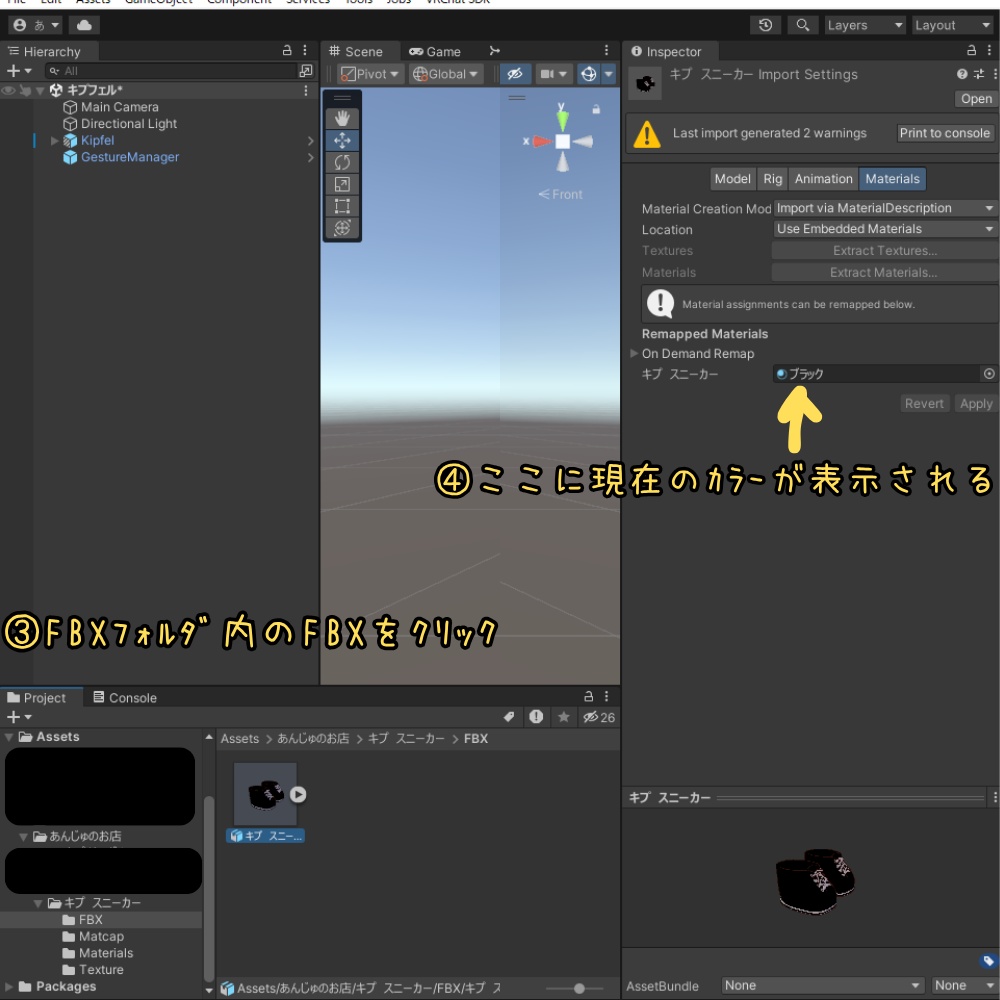This screenshot has width=1000, height=1000.
Task: Expand the On Demand Remap section
Action: pos(633,353)
